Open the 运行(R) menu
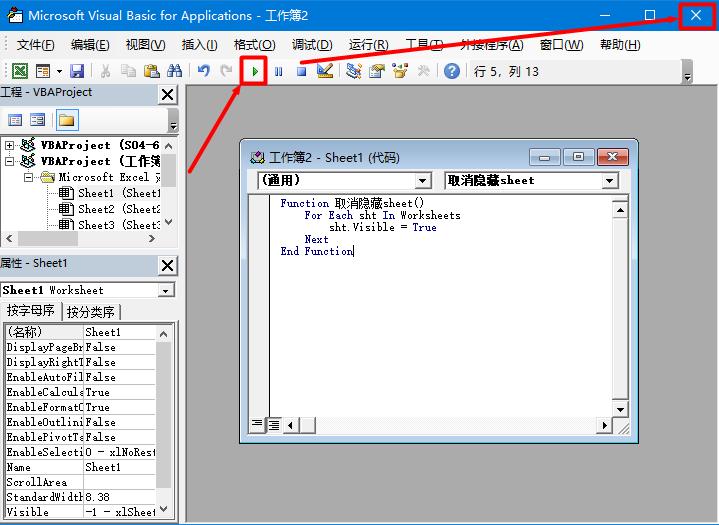The image size is (719, 525). 368,45
